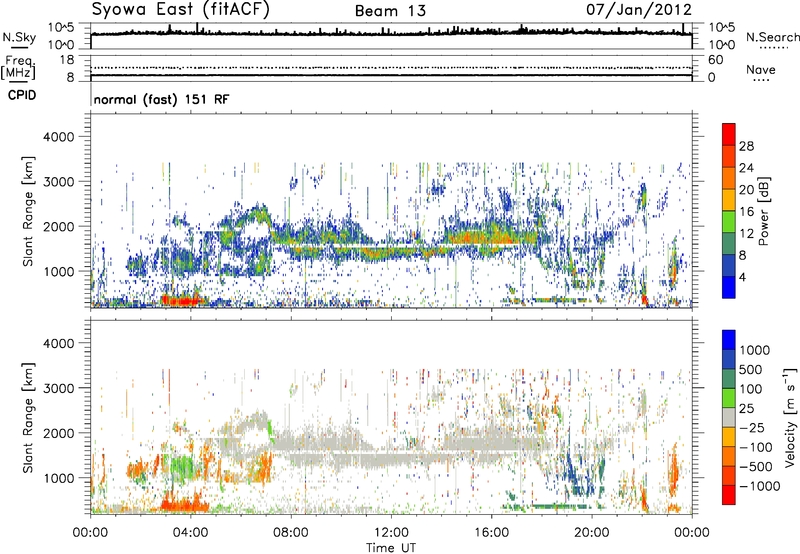Click the '16' power color bar value
Screen dimensions: 800x554
tap(746, 212)
